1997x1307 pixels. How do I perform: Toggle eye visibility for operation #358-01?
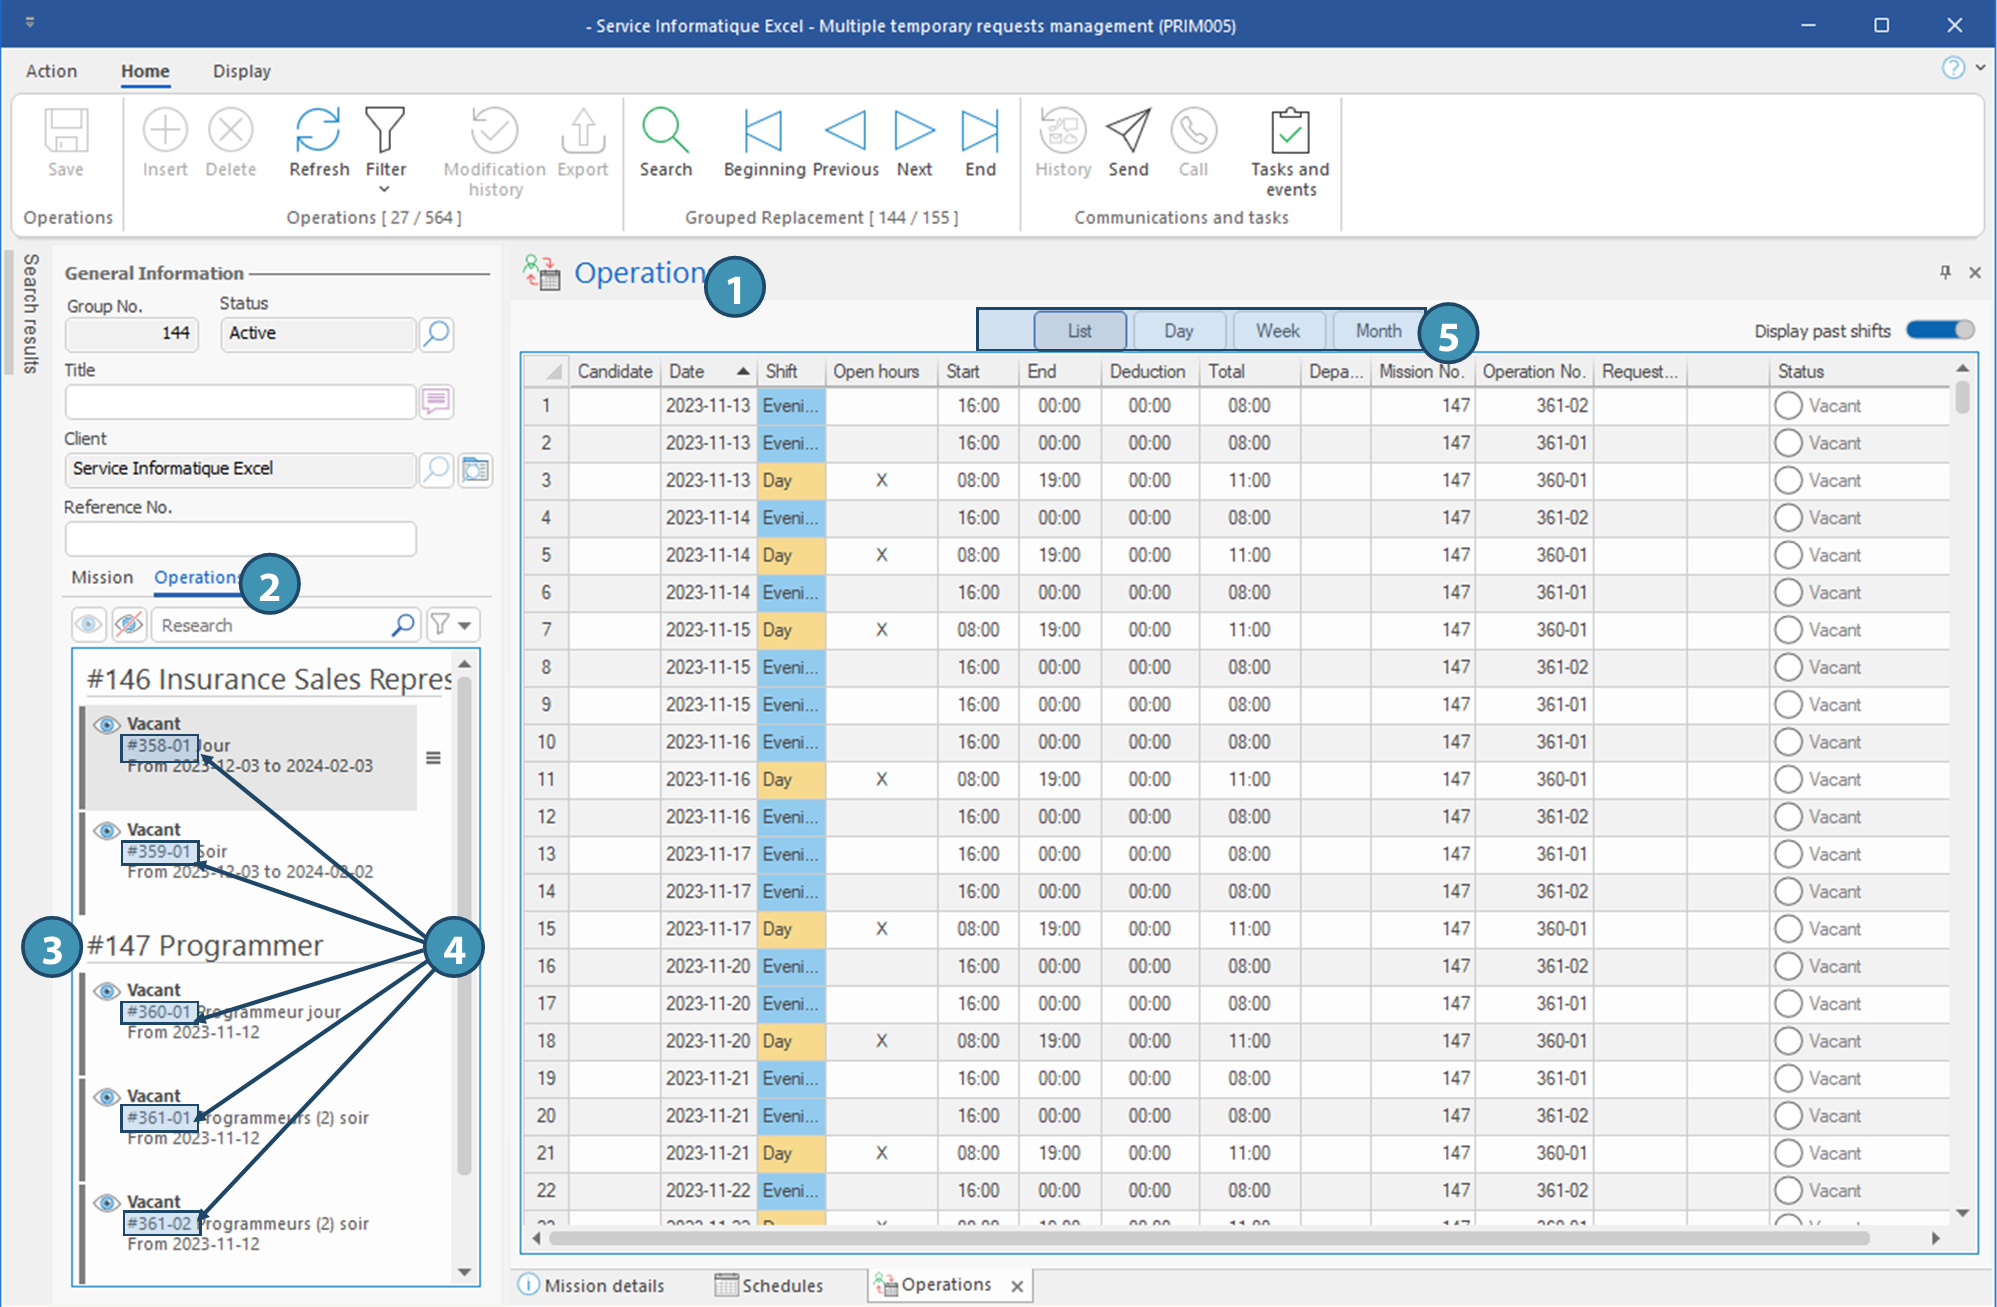click(x=107, y=724)
